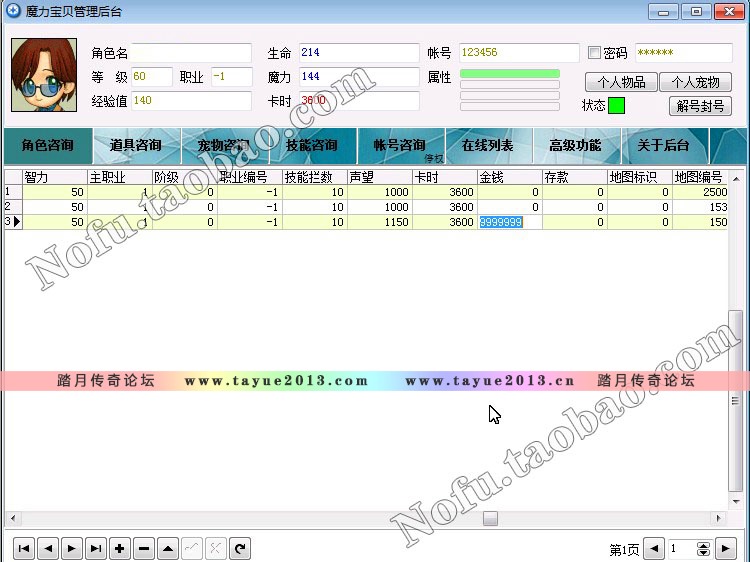Viewport: 750px width, 562px height.
Task: Click the 个人宠物 button
Action: (695, 82)
